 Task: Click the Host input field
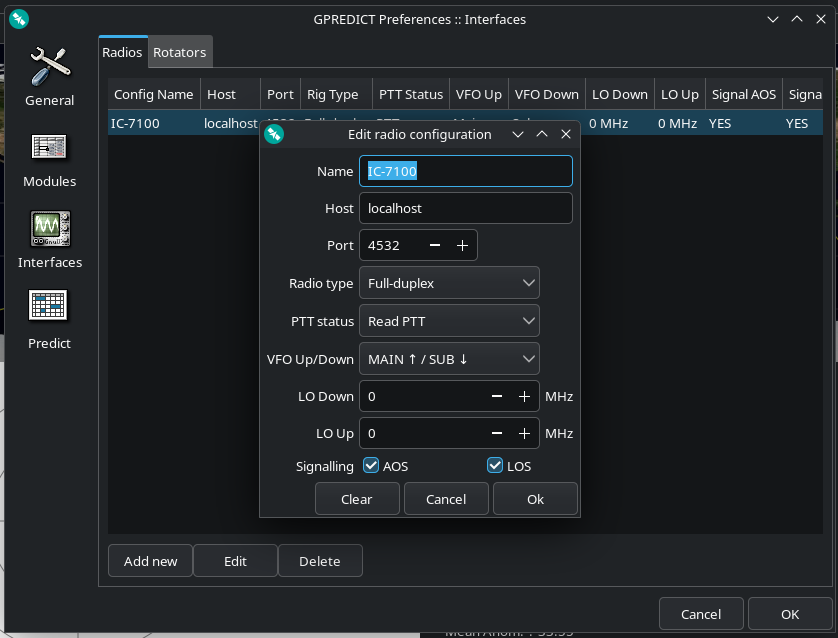coord(466,208)
